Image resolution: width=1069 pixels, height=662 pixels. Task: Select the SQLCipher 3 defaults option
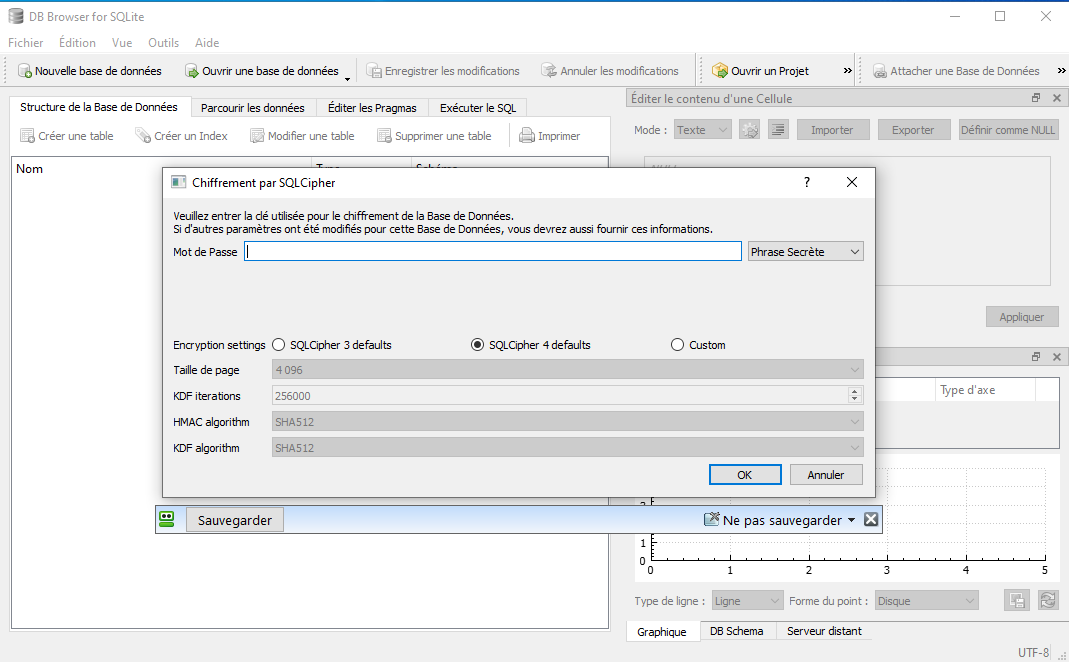(278, 344)
